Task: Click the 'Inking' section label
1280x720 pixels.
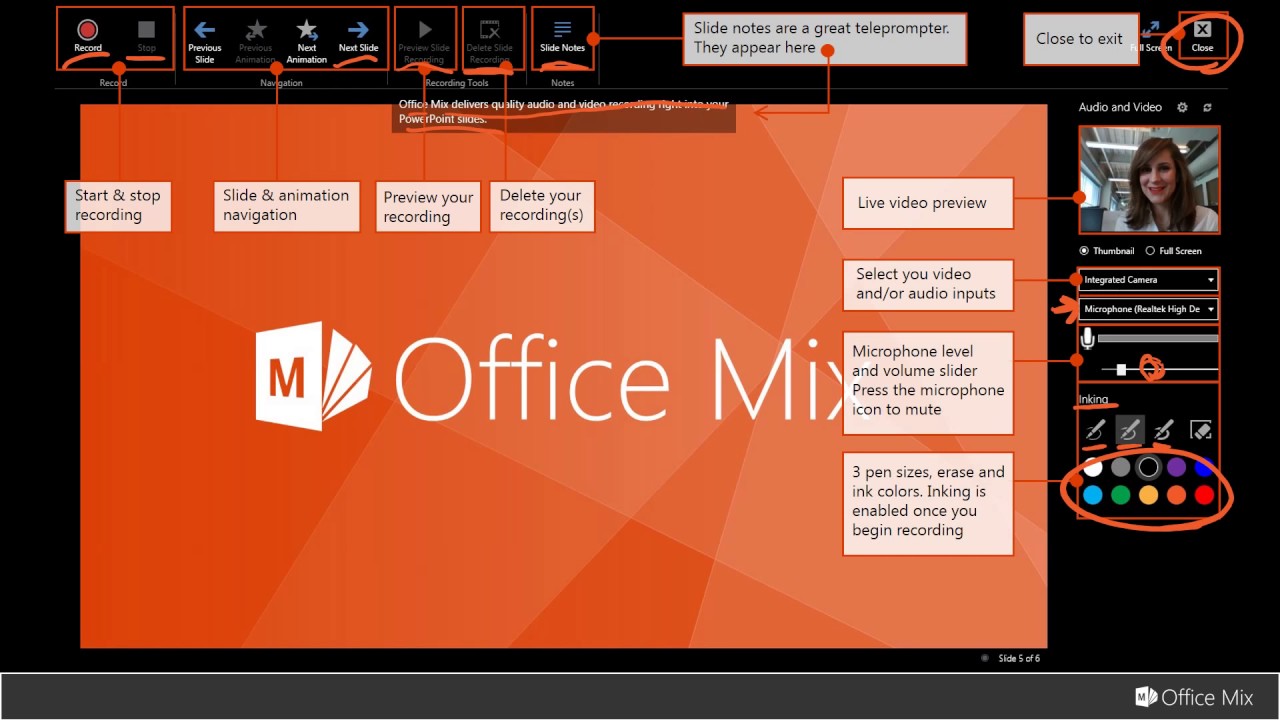Action: click(1093, 399)
